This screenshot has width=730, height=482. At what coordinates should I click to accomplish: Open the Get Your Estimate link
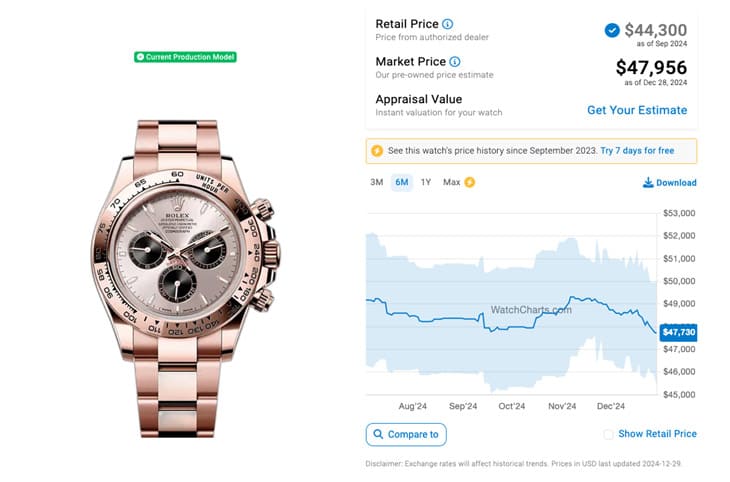pyautogui.click(x=637, y=110)
